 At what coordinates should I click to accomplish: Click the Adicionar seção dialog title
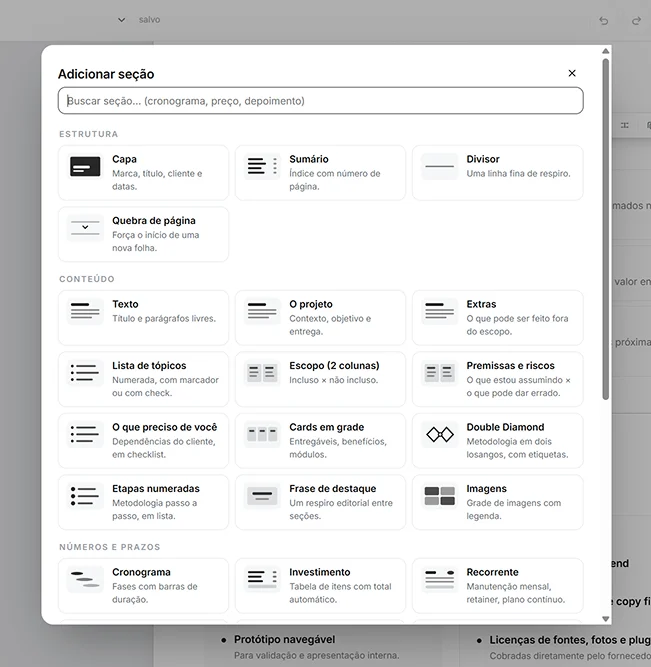[106, 74]
